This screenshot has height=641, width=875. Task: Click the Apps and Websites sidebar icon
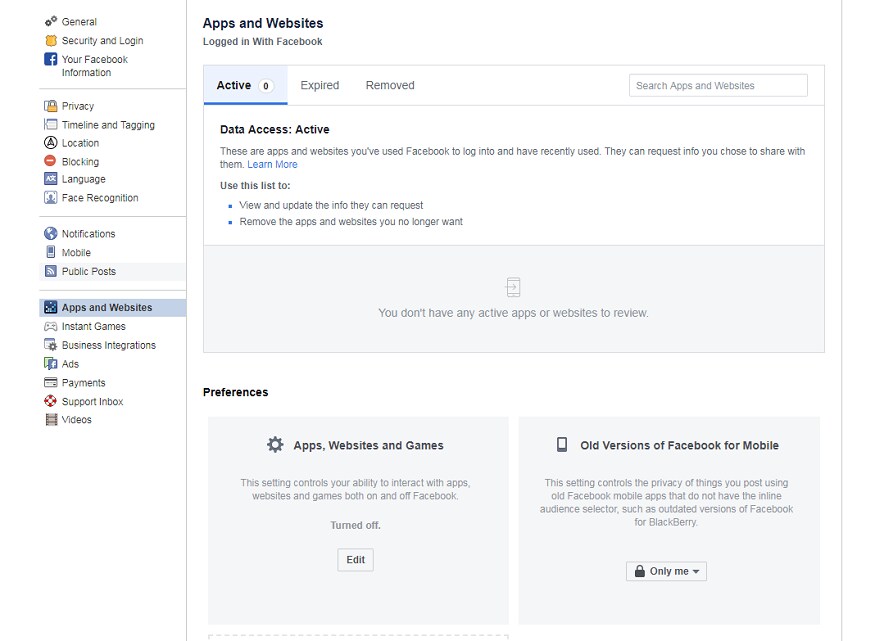(51, 307)
